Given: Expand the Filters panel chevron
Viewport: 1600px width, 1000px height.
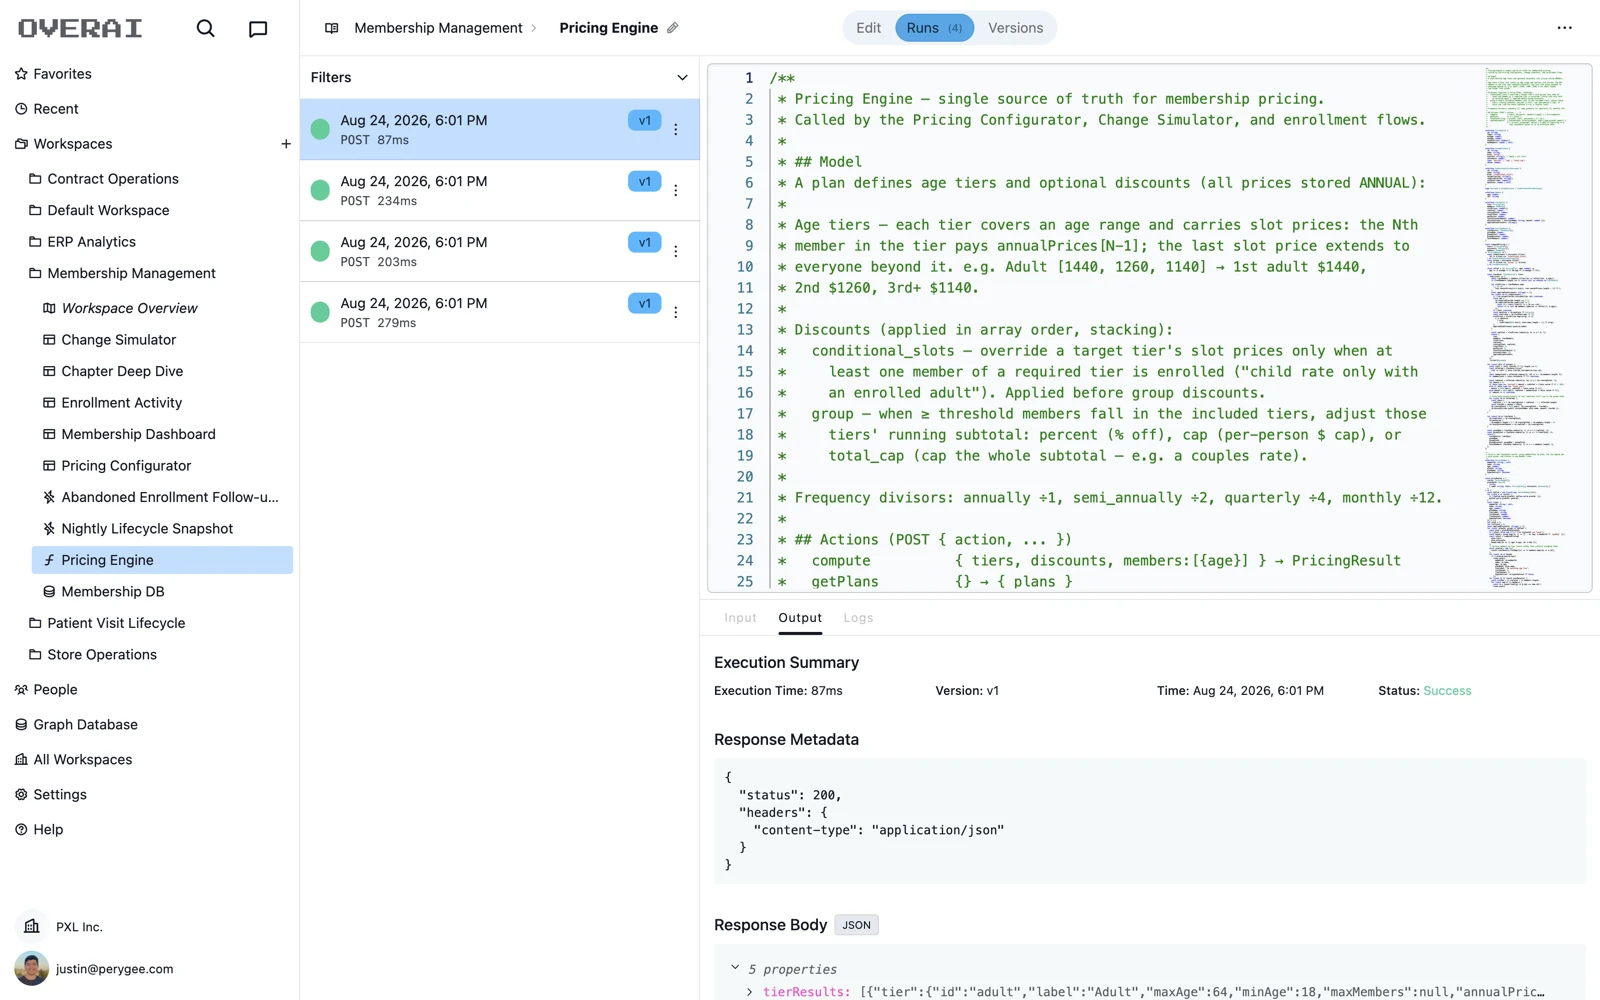Looking at the screenshot, I should click(682, 77).
